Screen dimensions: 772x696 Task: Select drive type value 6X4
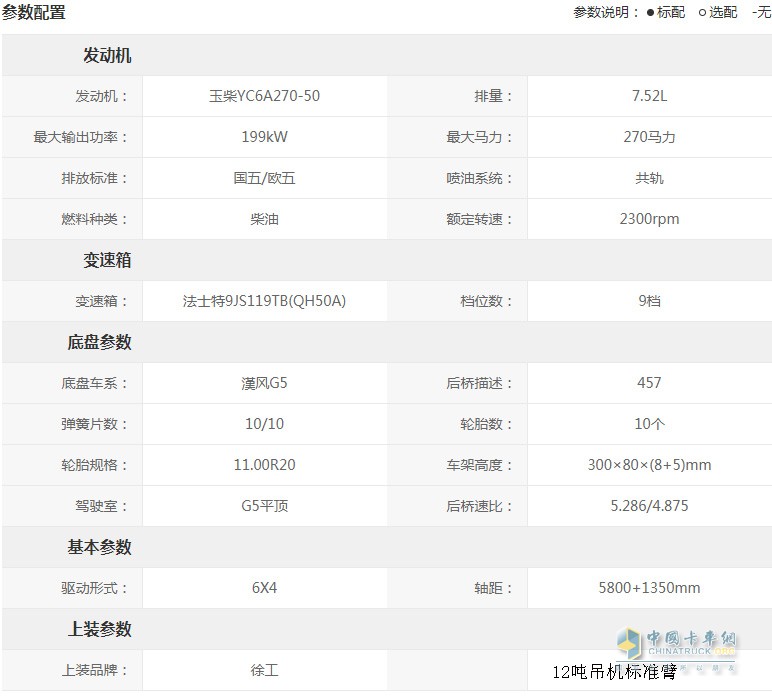coord(264,588)
